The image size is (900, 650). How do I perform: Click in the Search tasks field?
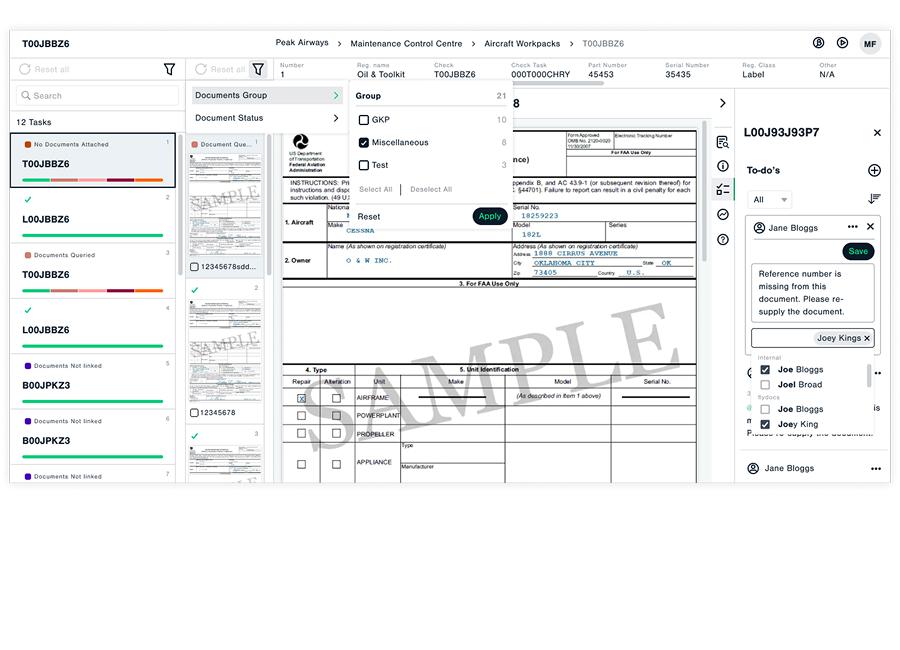(95, 94)
